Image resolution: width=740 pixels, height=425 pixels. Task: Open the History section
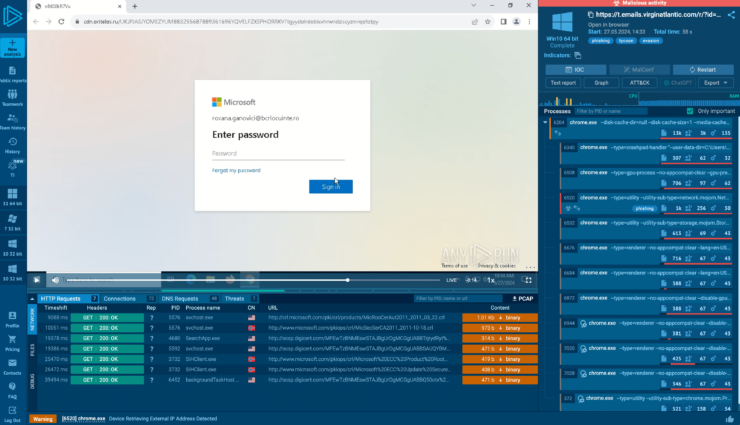[x=12, y=145]
